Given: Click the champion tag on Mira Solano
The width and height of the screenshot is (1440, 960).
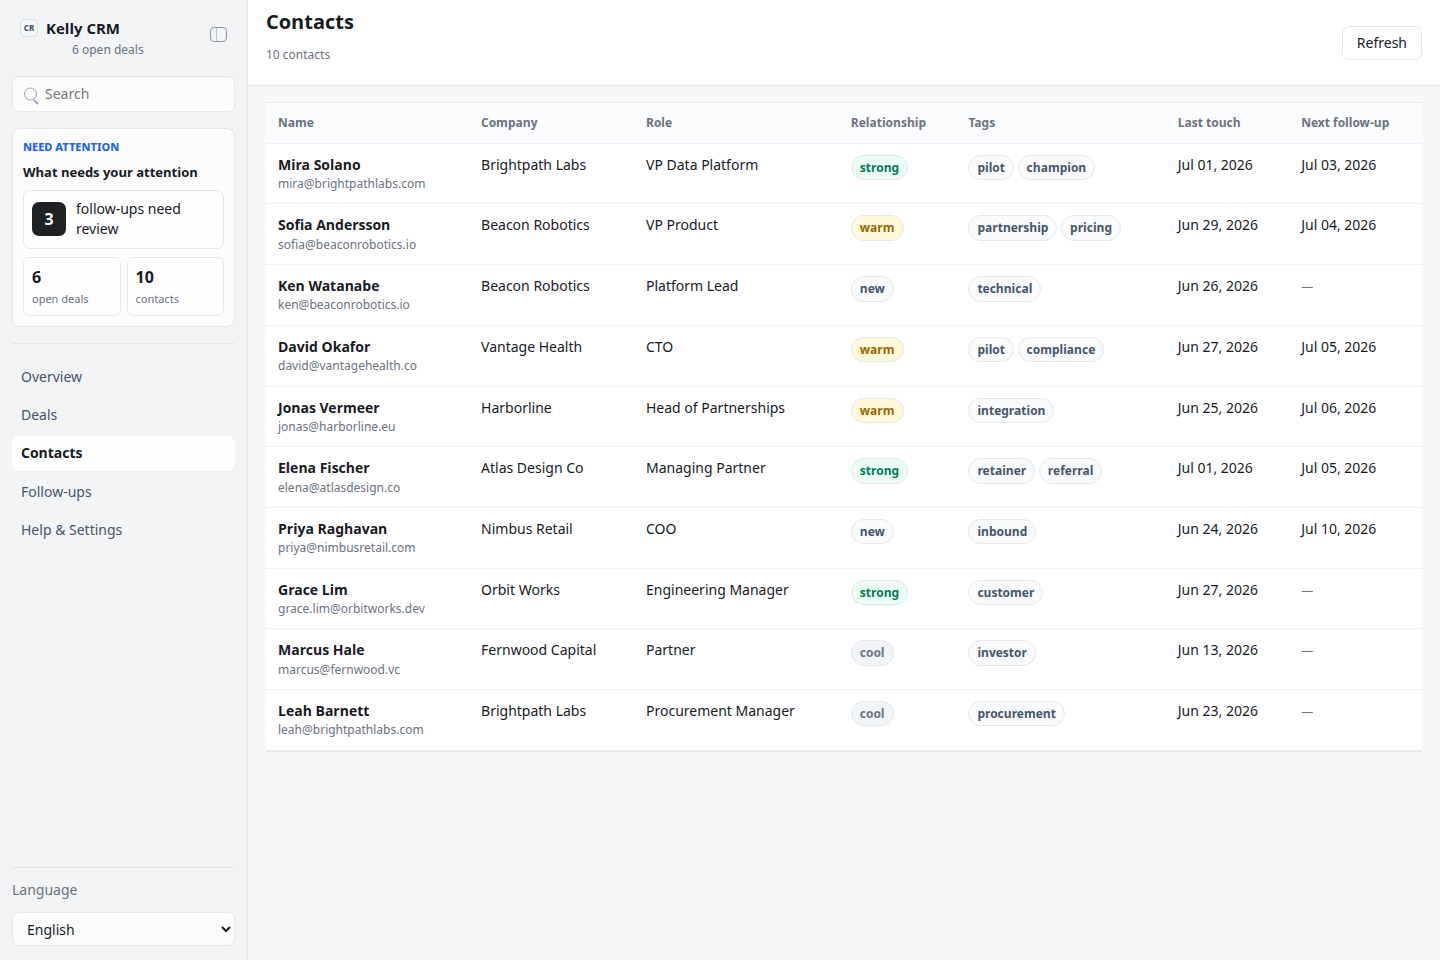Looking at the screenshot, I should click(1056, 168).
